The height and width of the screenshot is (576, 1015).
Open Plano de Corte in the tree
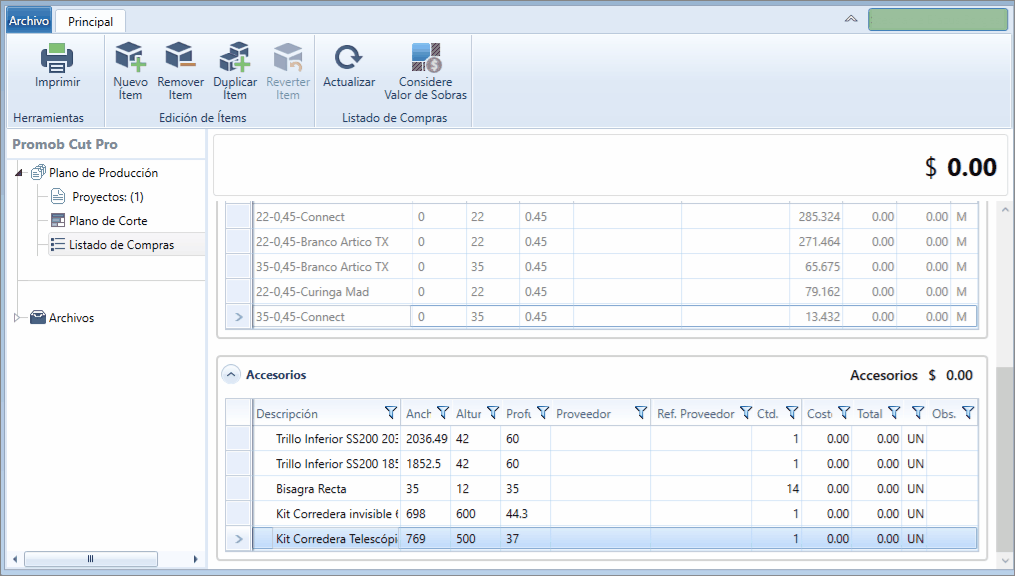pyautogui.click(x=108, y=221)
